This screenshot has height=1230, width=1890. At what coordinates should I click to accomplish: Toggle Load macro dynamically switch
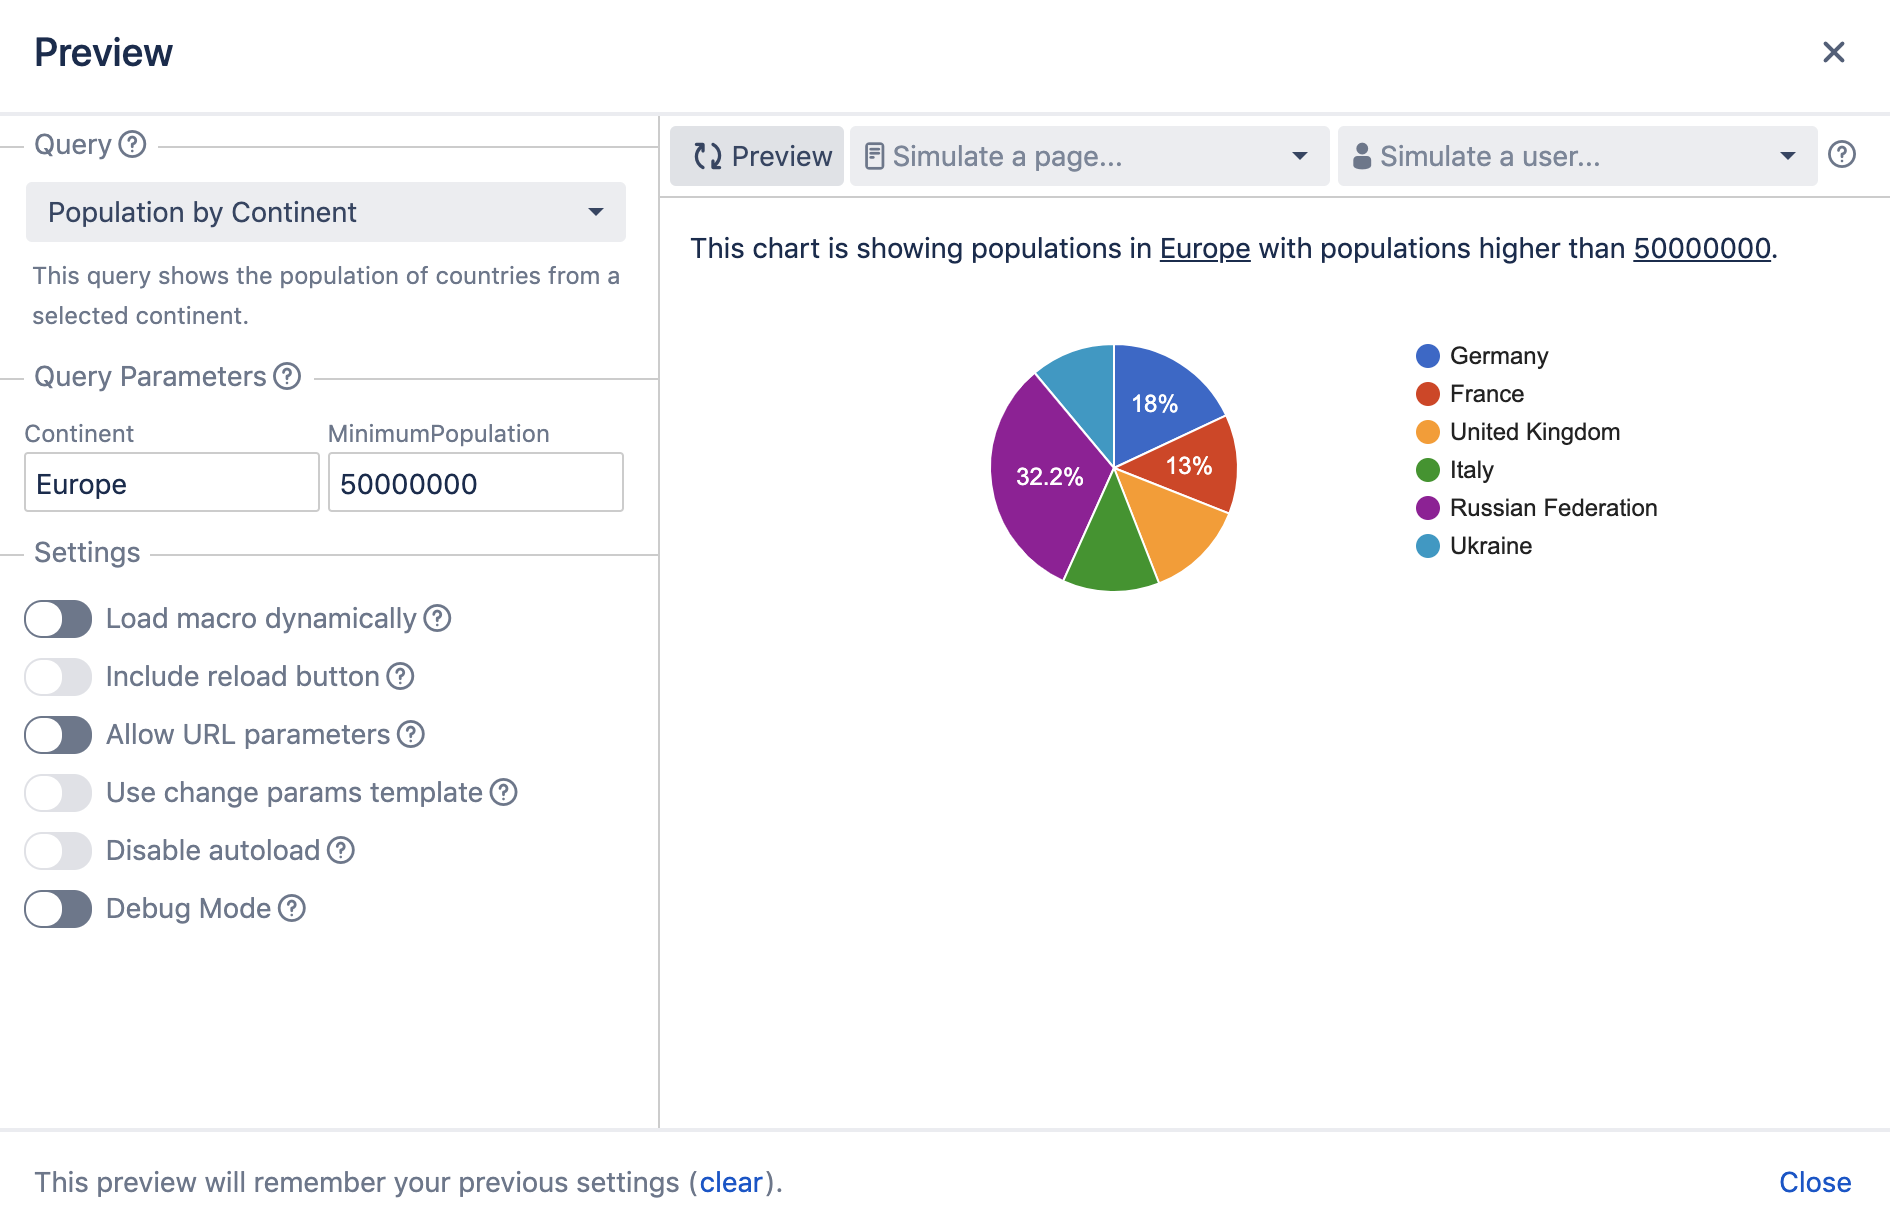pyautogui.click(x=58, y=619)
